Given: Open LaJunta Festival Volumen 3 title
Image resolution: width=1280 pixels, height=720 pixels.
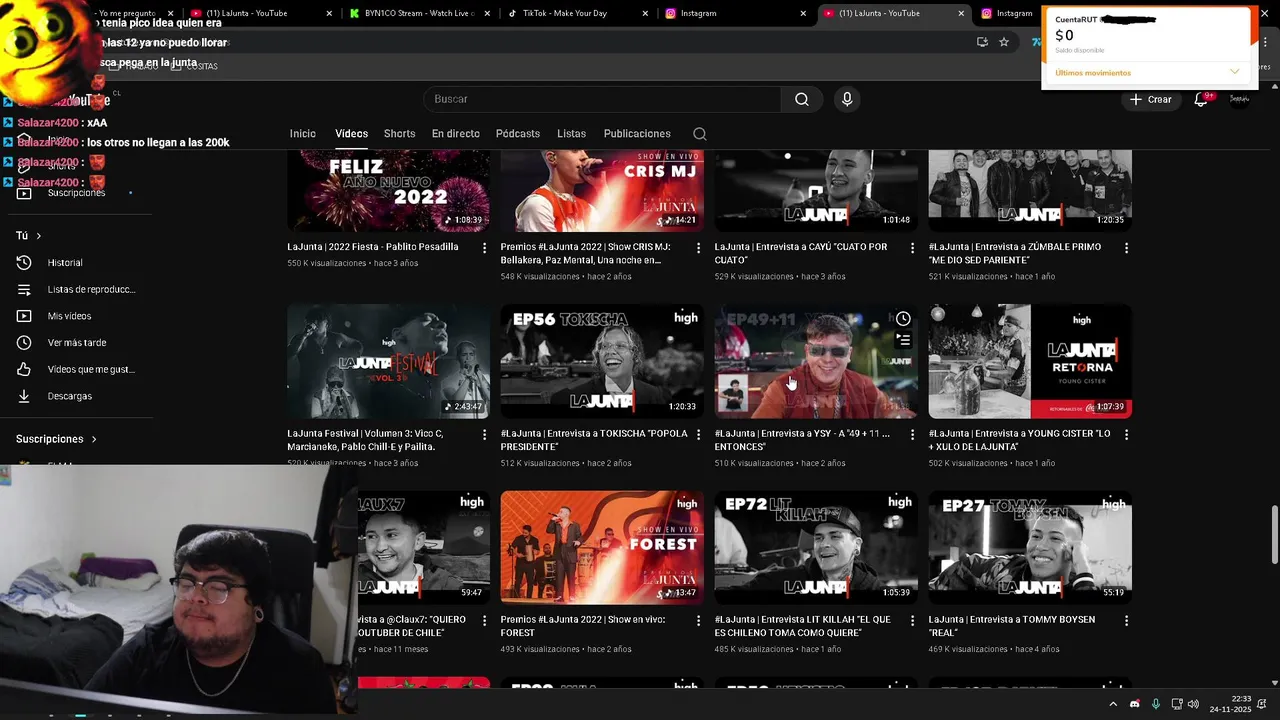Looking at the screenshot, I should 365,440.
